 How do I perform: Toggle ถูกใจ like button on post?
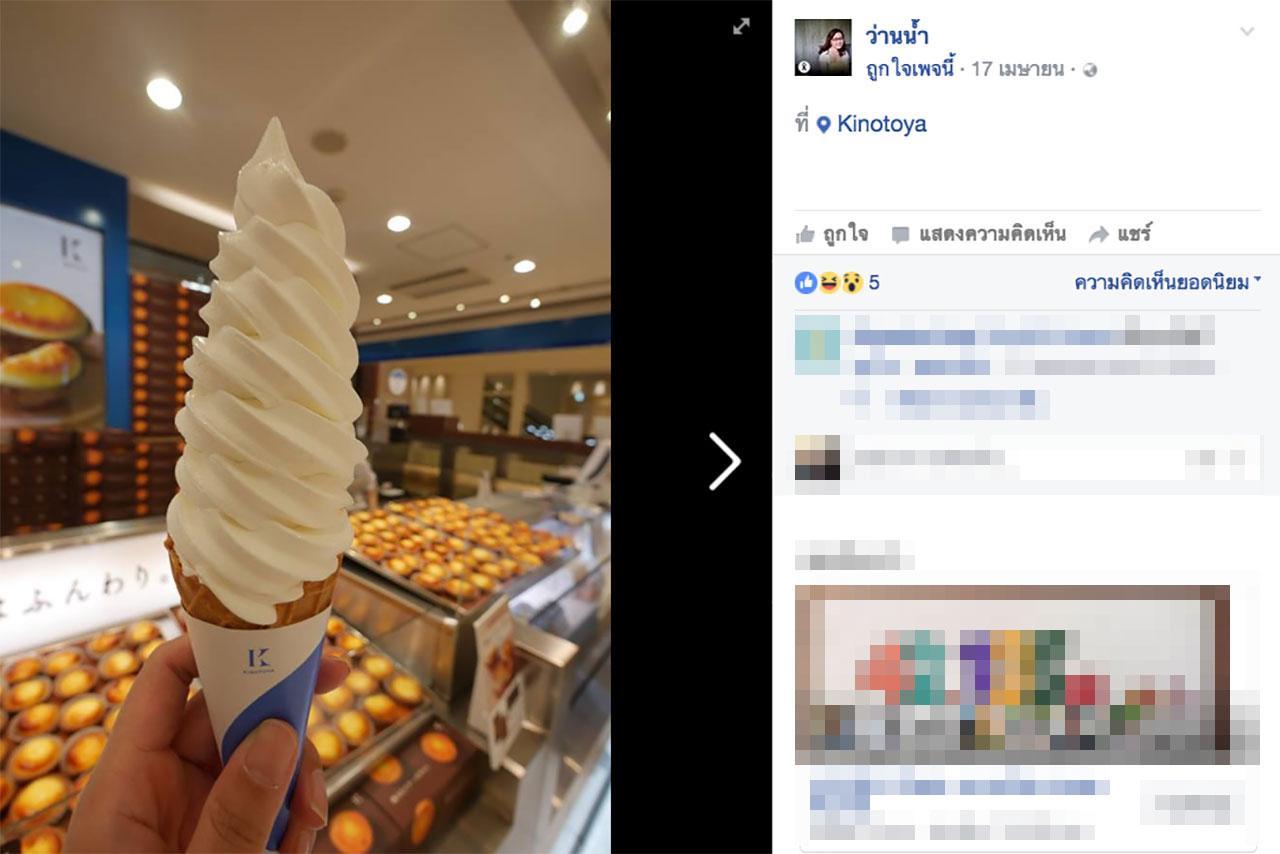point(831,234)
